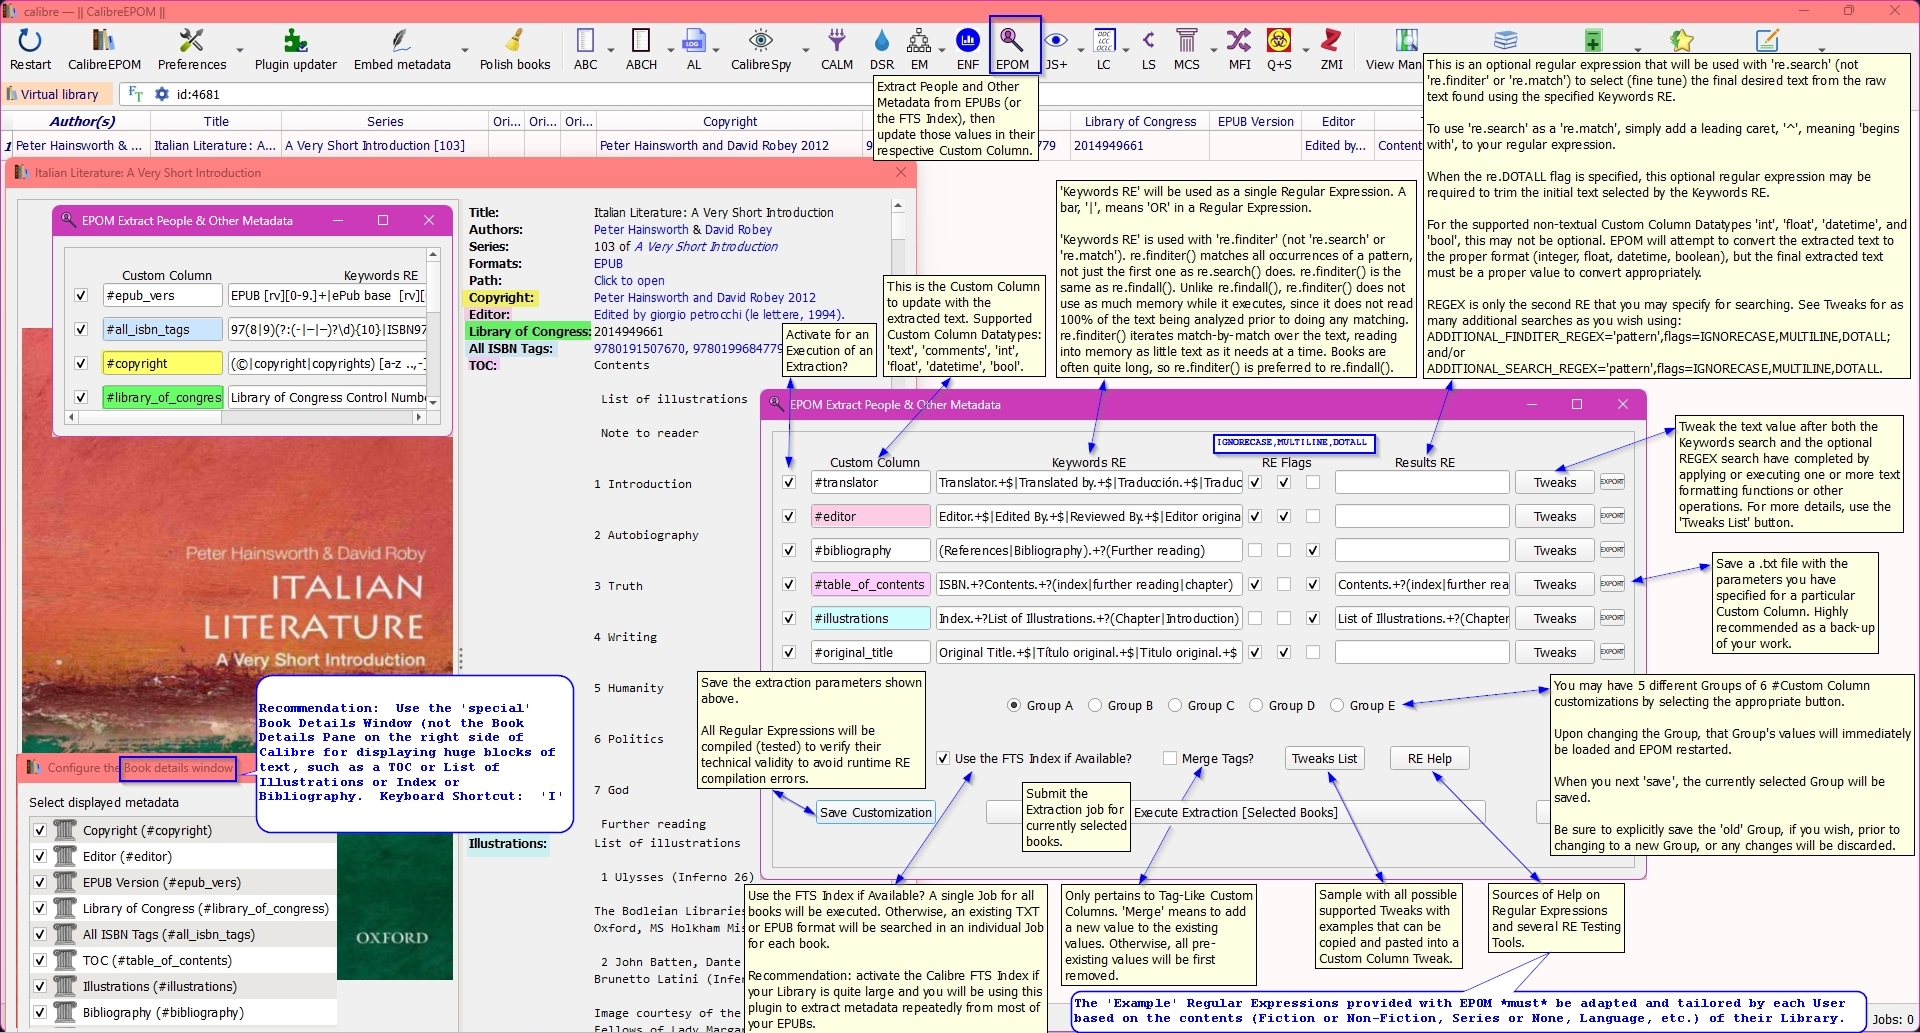Select the Group B radio button
This screenshot has width=1920, height=1033.
pos(1095,705)
